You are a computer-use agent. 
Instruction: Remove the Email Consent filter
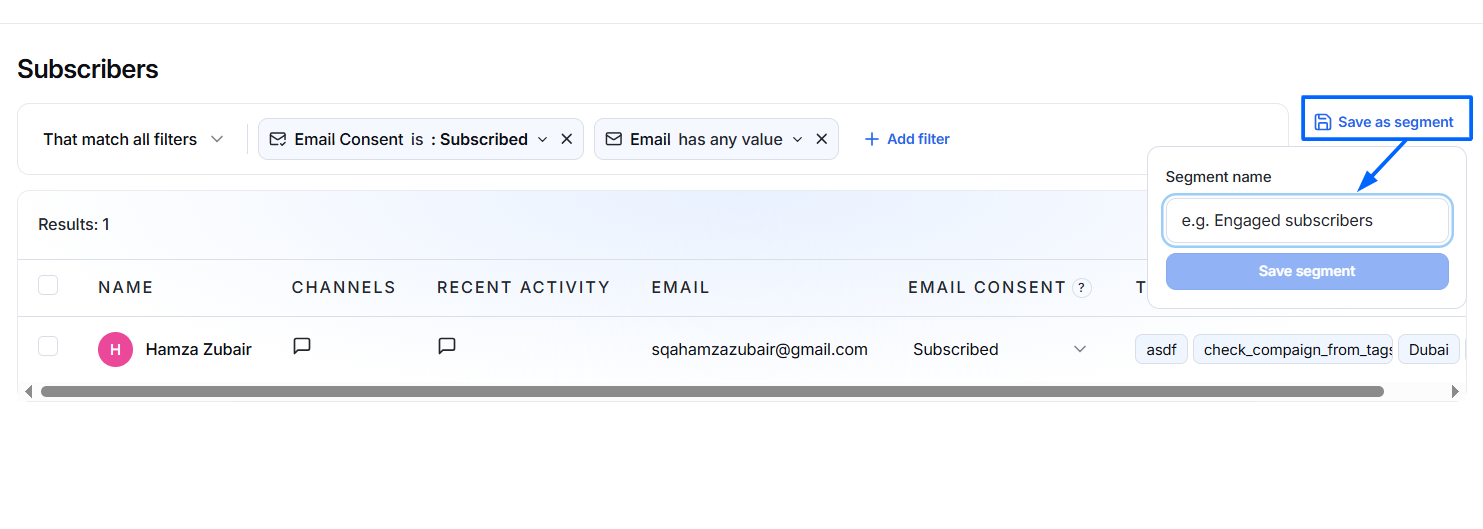(x=566, y=139)
